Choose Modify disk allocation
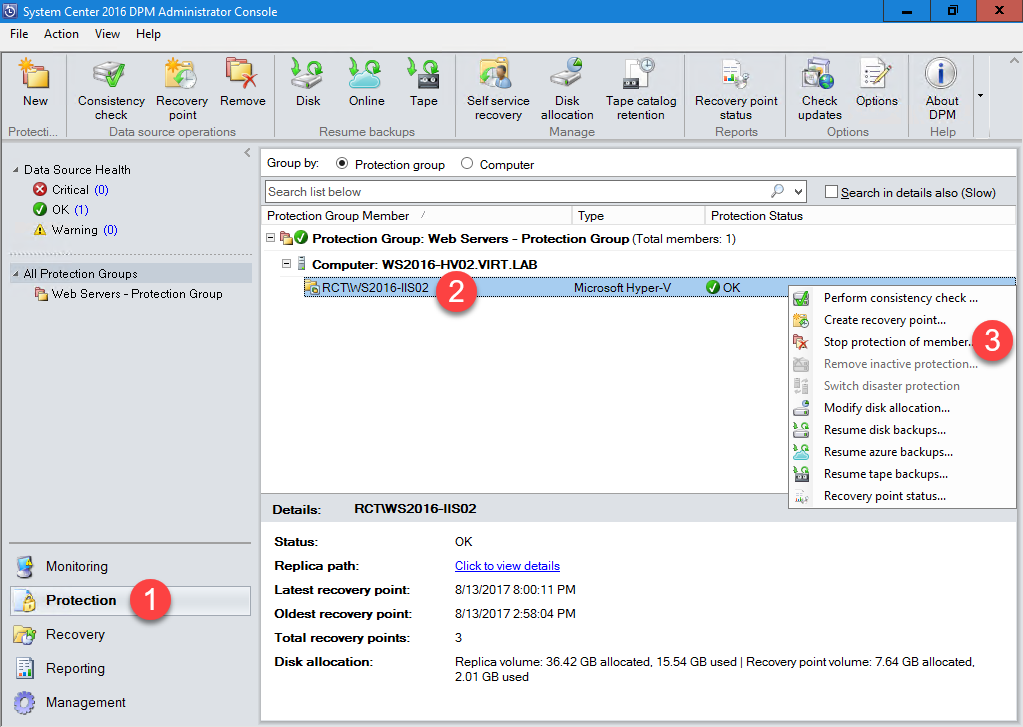1023x727 pixels. pyautogui.click(x=902, y=408)
